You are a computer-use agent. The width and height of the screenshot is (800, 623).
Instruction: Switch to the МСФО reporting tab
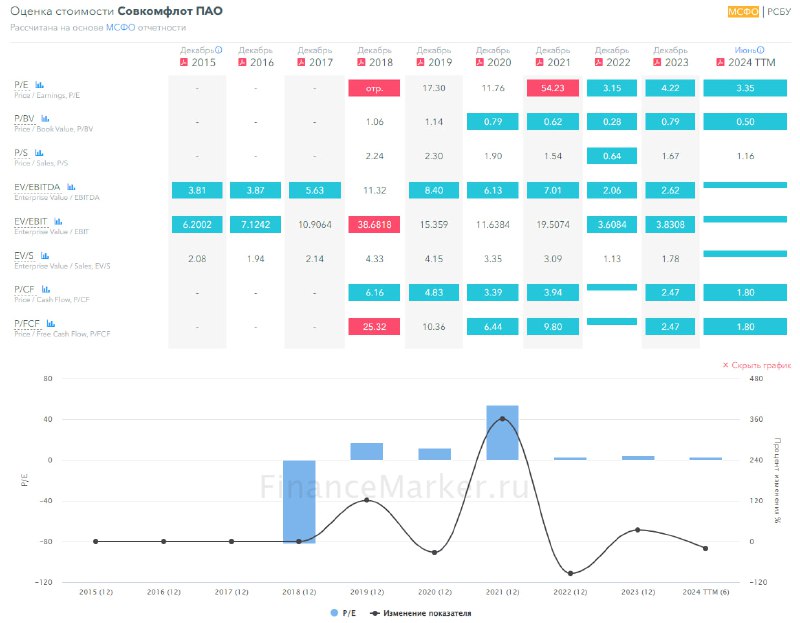[743, 11]
